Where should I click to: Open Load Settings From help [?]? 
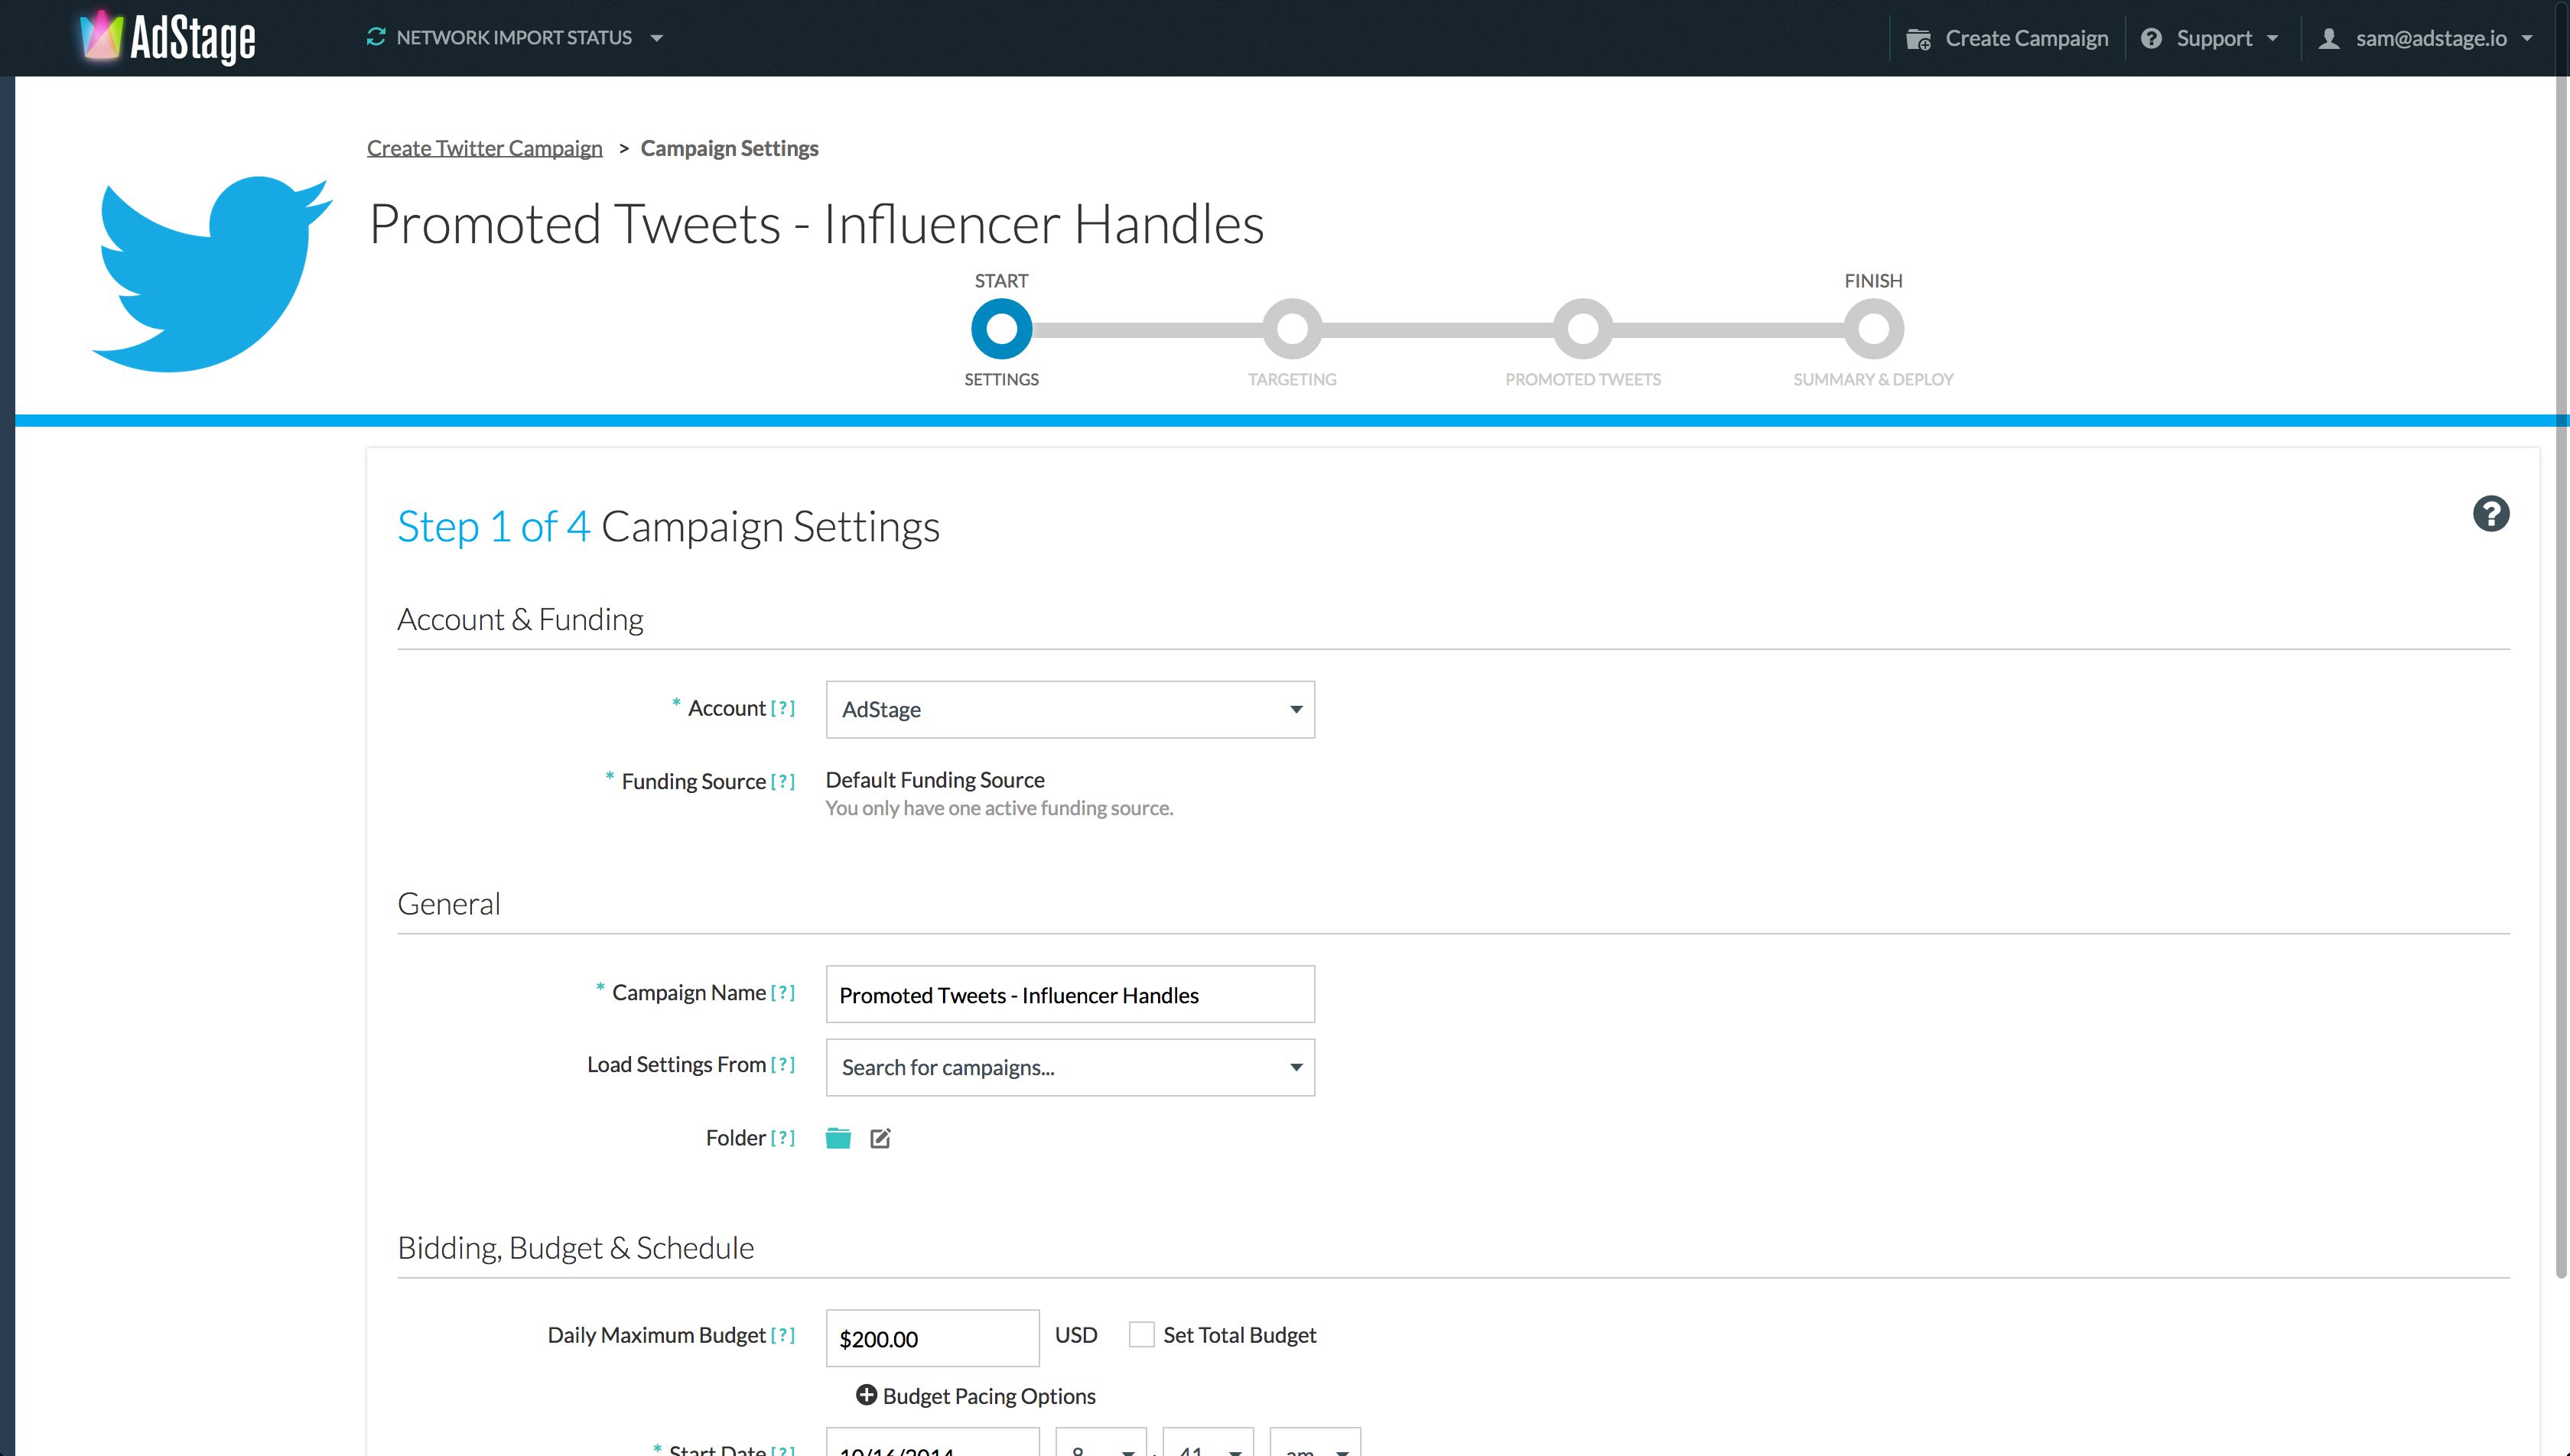pos(783,1064)
